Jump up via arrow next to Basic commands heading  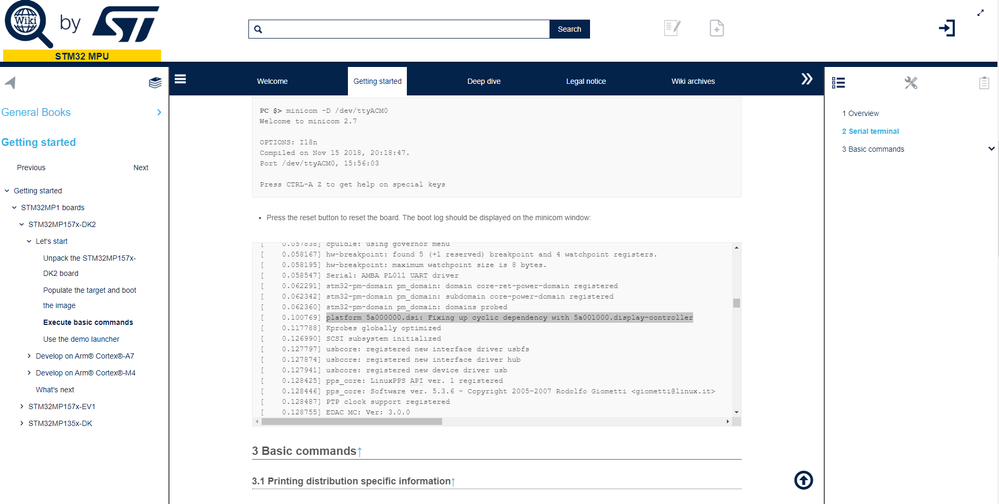[x=359, y=451]
